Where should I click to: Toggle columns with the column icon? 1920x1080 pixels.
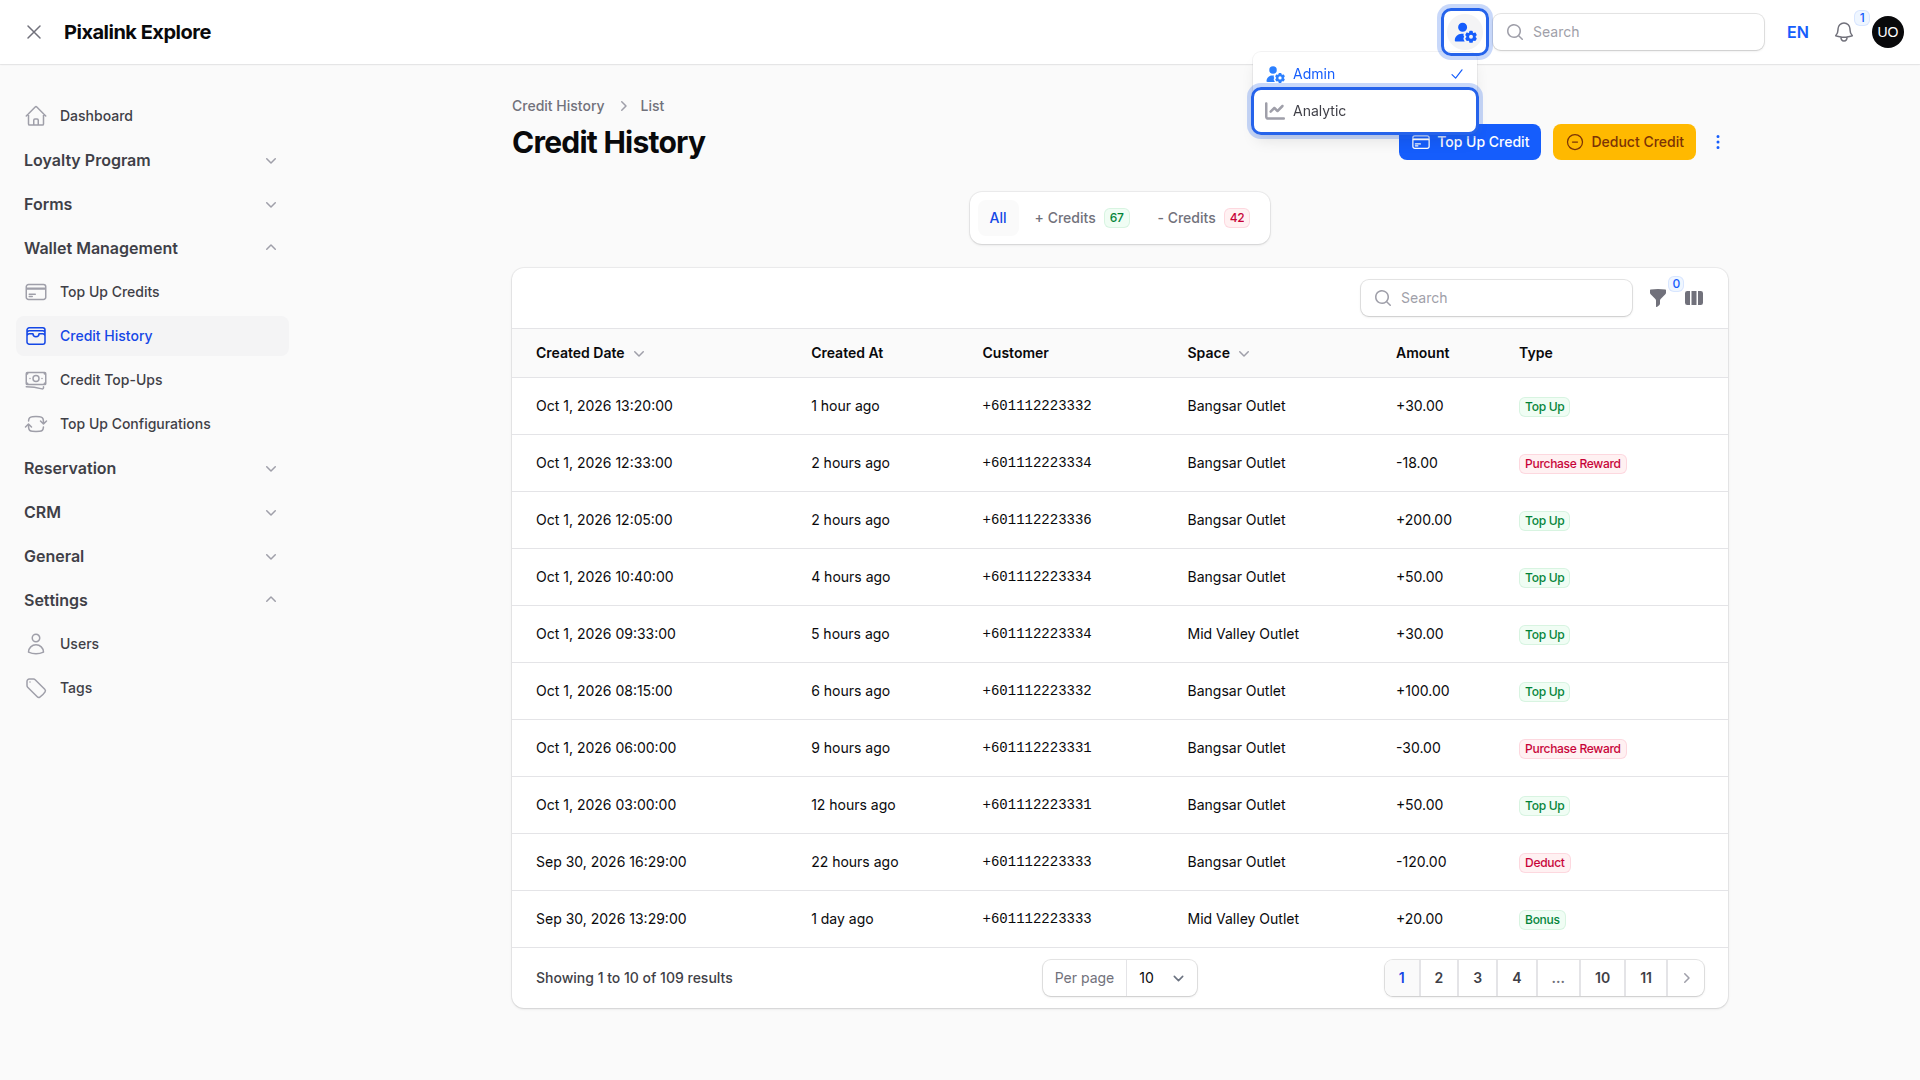pyautogui.click(x=1694, y=298)
